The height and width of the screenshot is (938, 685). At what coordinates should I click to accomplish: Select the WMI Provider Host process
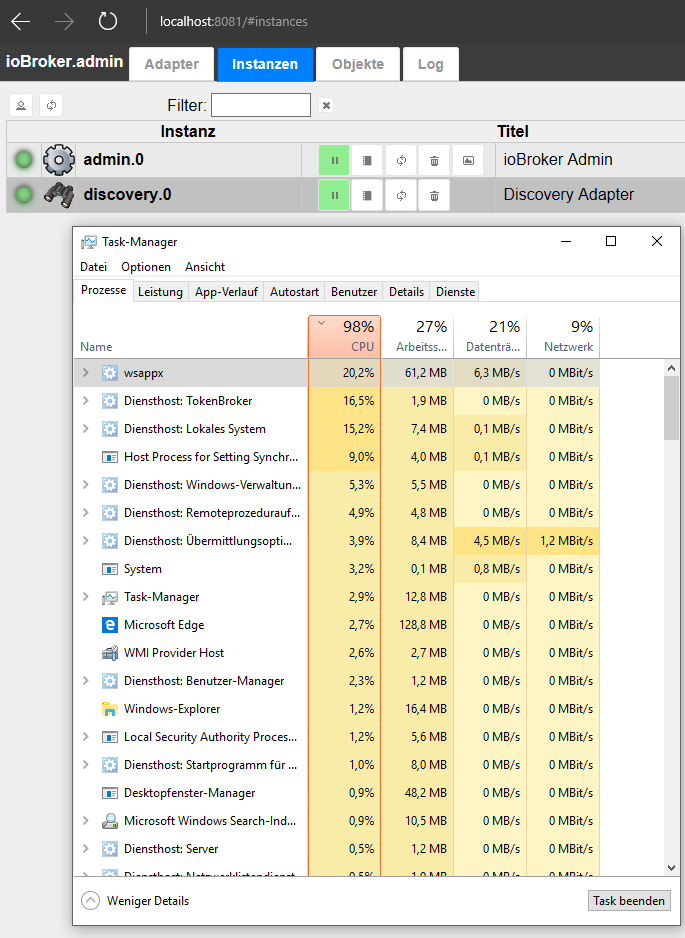tap(337, 653)
